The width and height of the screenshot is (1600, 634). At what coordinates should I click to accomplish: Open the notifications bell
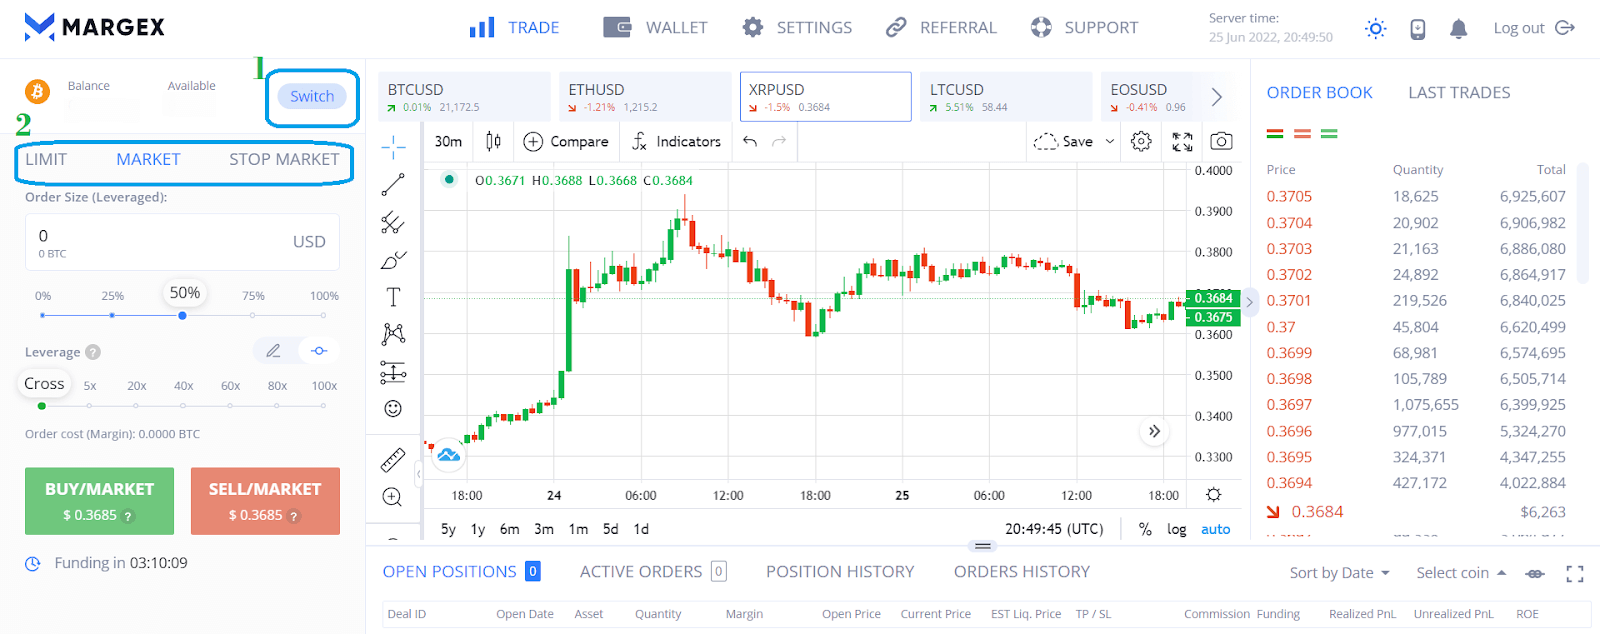[x=1459, y=29]
